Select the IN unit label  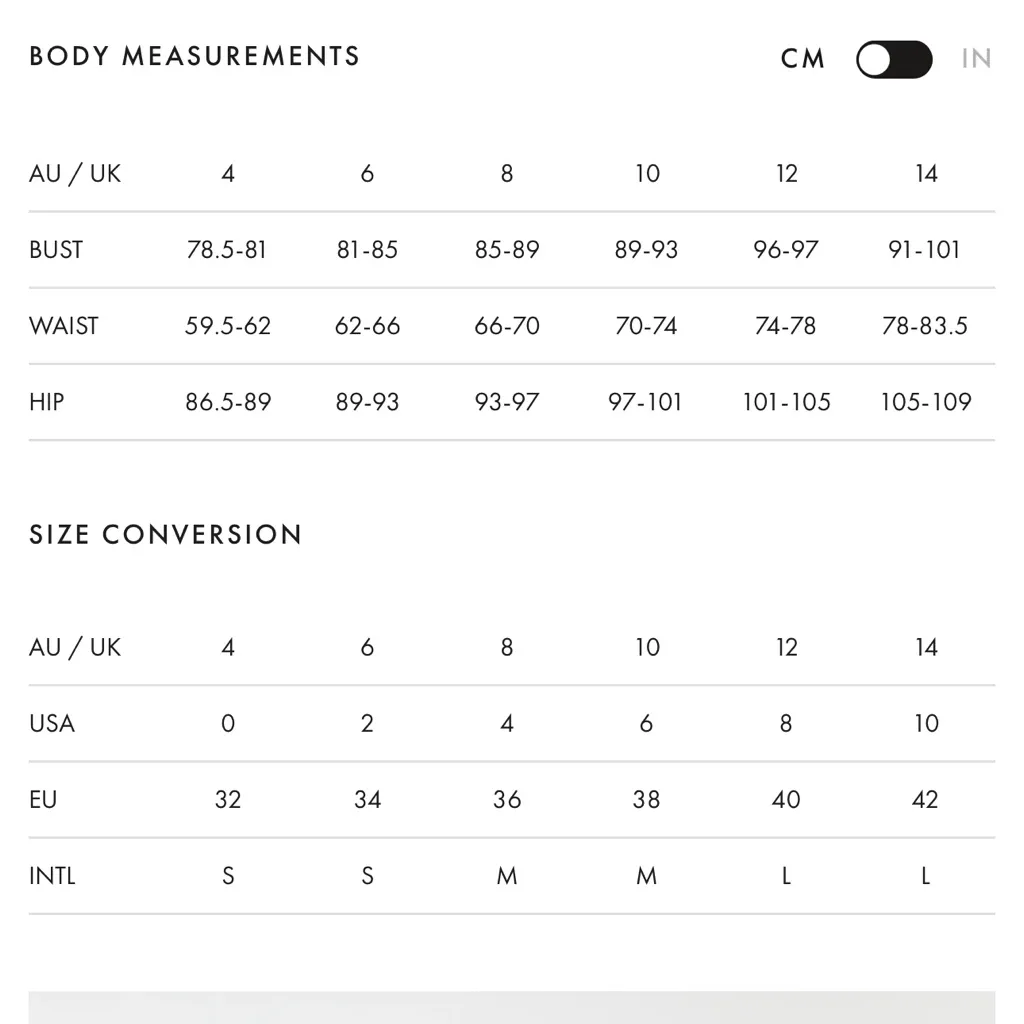click(x=976, y=59)
